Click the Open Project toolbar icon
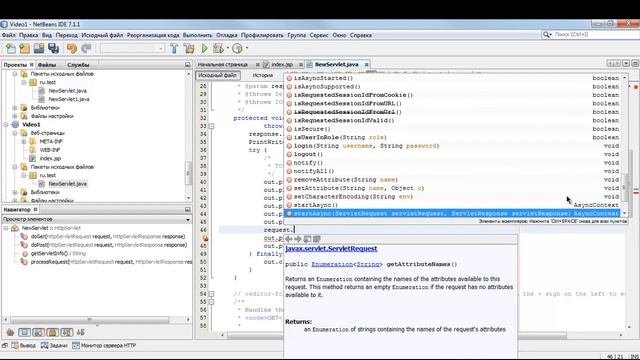The height and width of the screenshot is (360, 640). [x=39, y=49]
